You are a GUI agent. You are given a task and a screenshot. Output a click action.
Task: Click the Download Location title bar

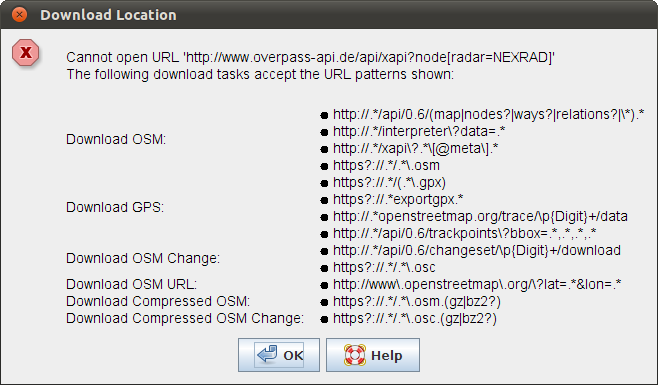(x=329, y=15)
